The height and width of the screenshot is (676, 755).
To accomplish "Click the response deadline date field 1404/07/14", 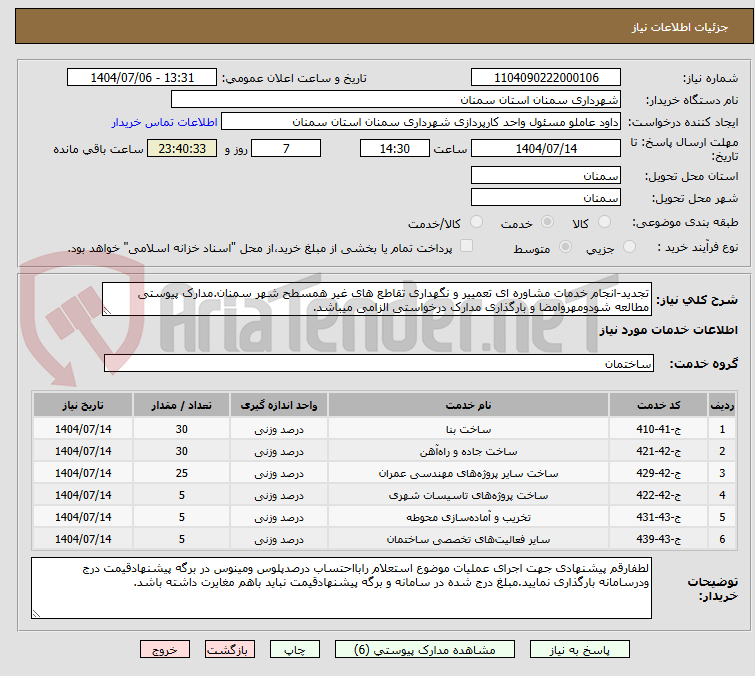I will pyautogui.click(x=546, y=148).
